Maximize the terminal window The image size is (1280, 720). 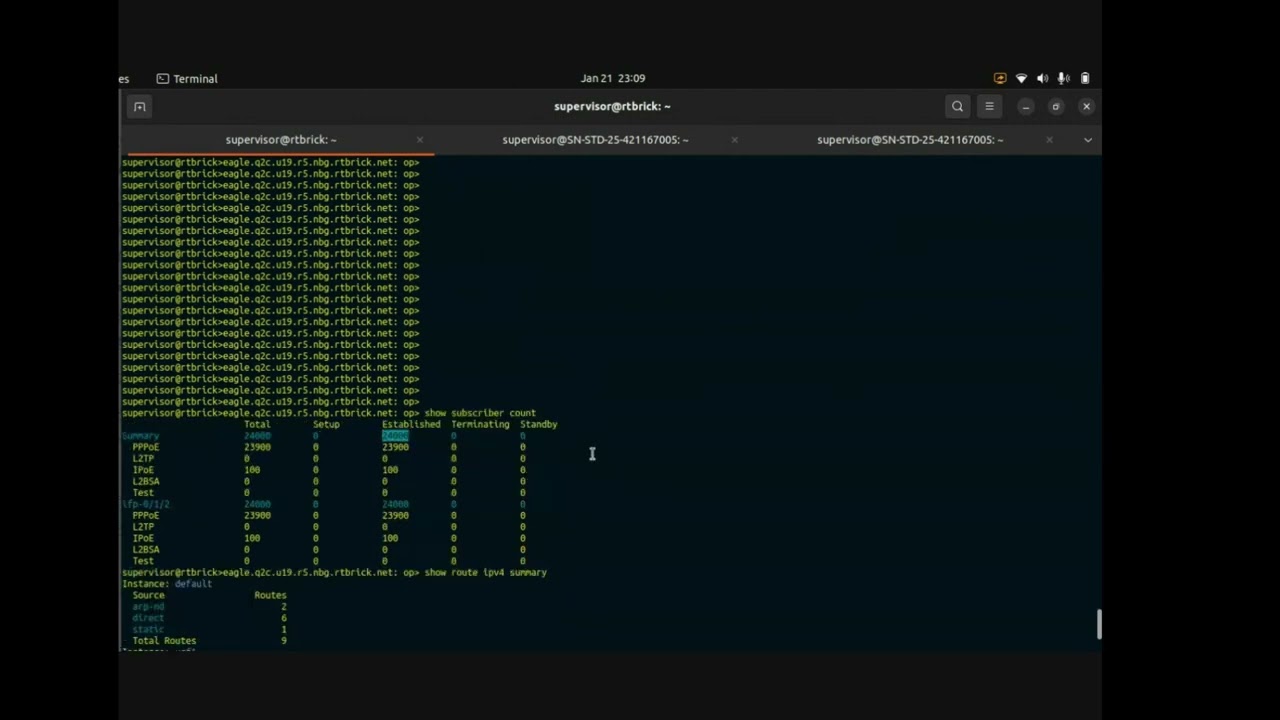[x=1056, y=106]
